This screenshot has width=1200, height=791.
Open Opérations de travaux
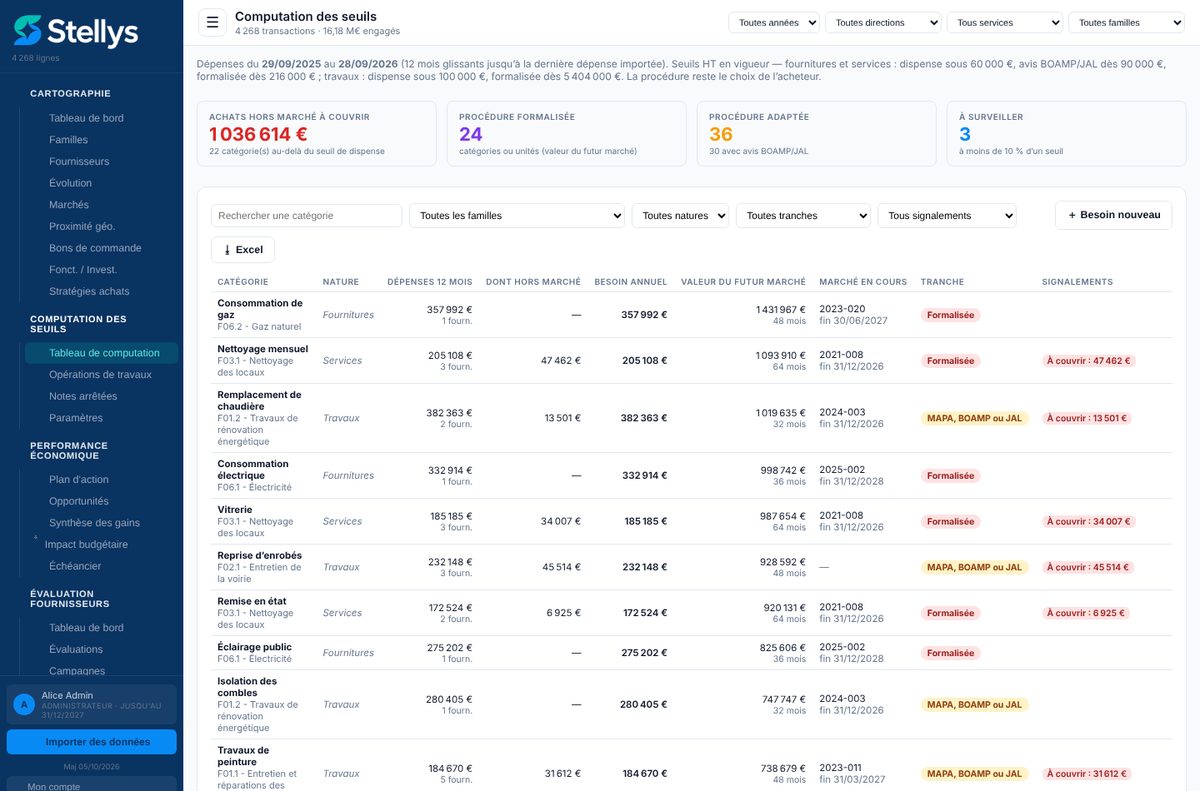(x=100, y=375)
